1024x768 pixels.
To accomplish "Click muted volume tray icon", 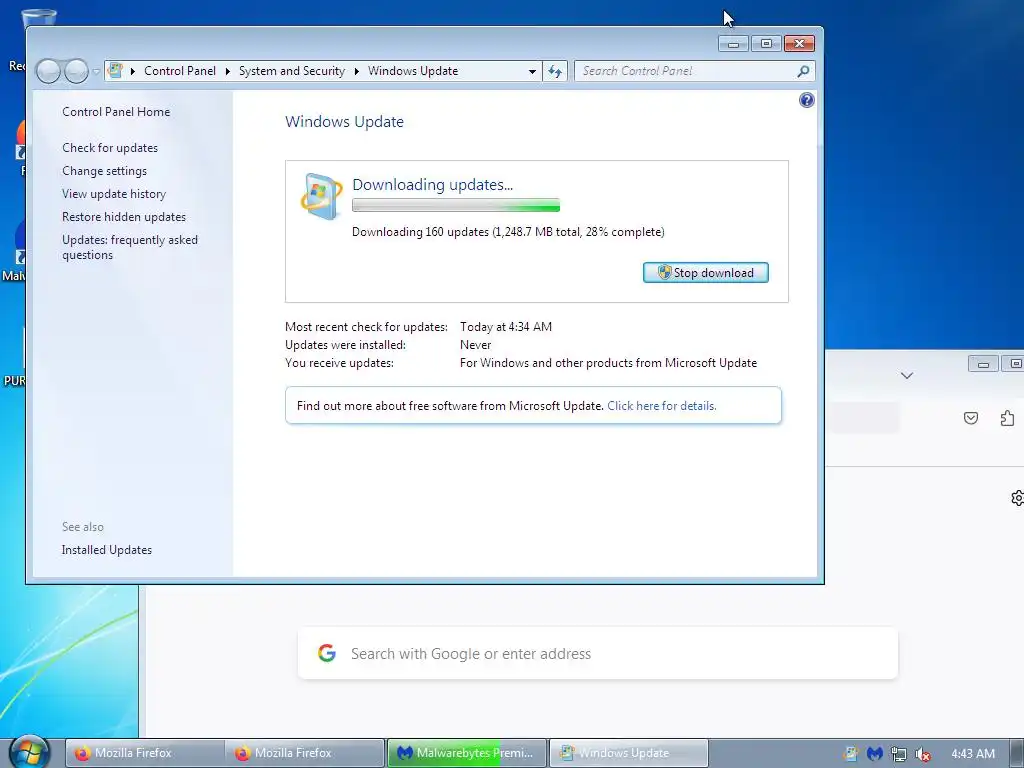I will click(x=923, y=754).
